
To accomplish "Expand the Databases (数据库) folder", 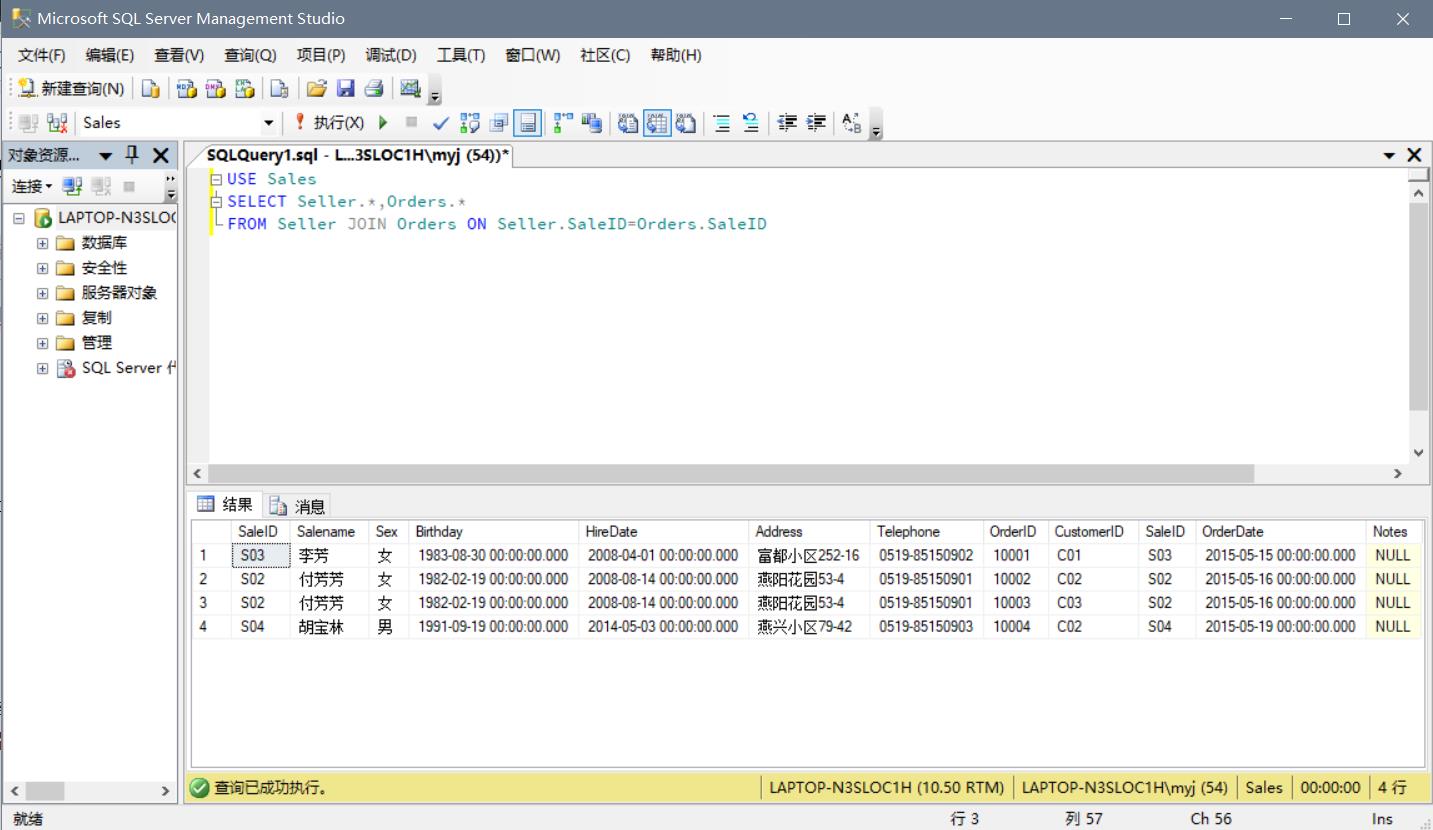I will click(42, 243).
